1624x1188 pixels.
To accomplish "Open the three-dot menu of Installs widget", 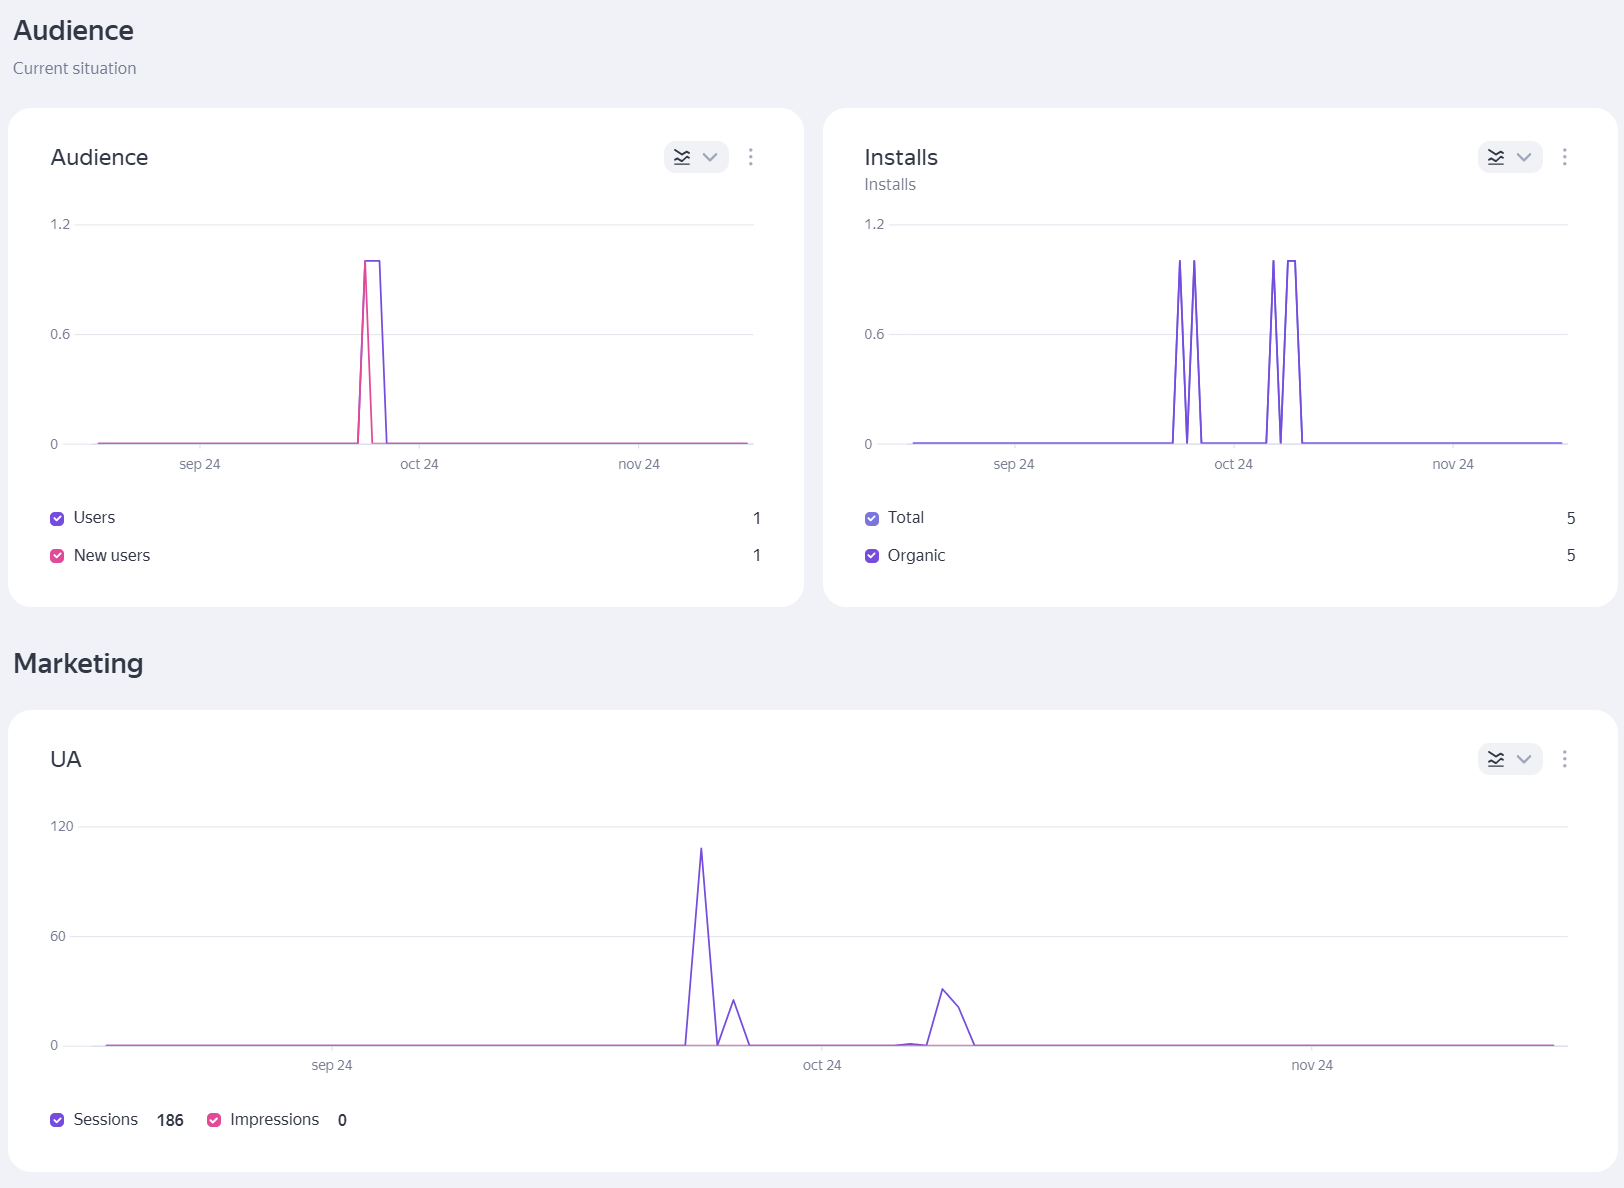I will pos(1565,157).
